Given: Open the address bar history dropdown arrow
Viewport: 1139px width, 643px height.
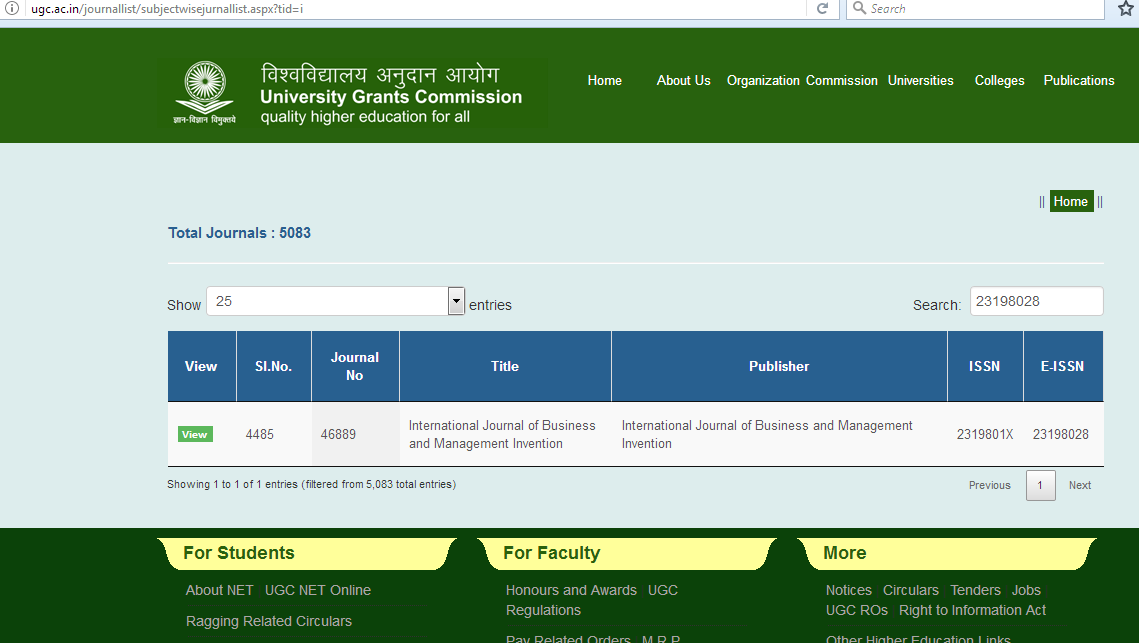Looking at the screenshot, I should coord(796,9).
